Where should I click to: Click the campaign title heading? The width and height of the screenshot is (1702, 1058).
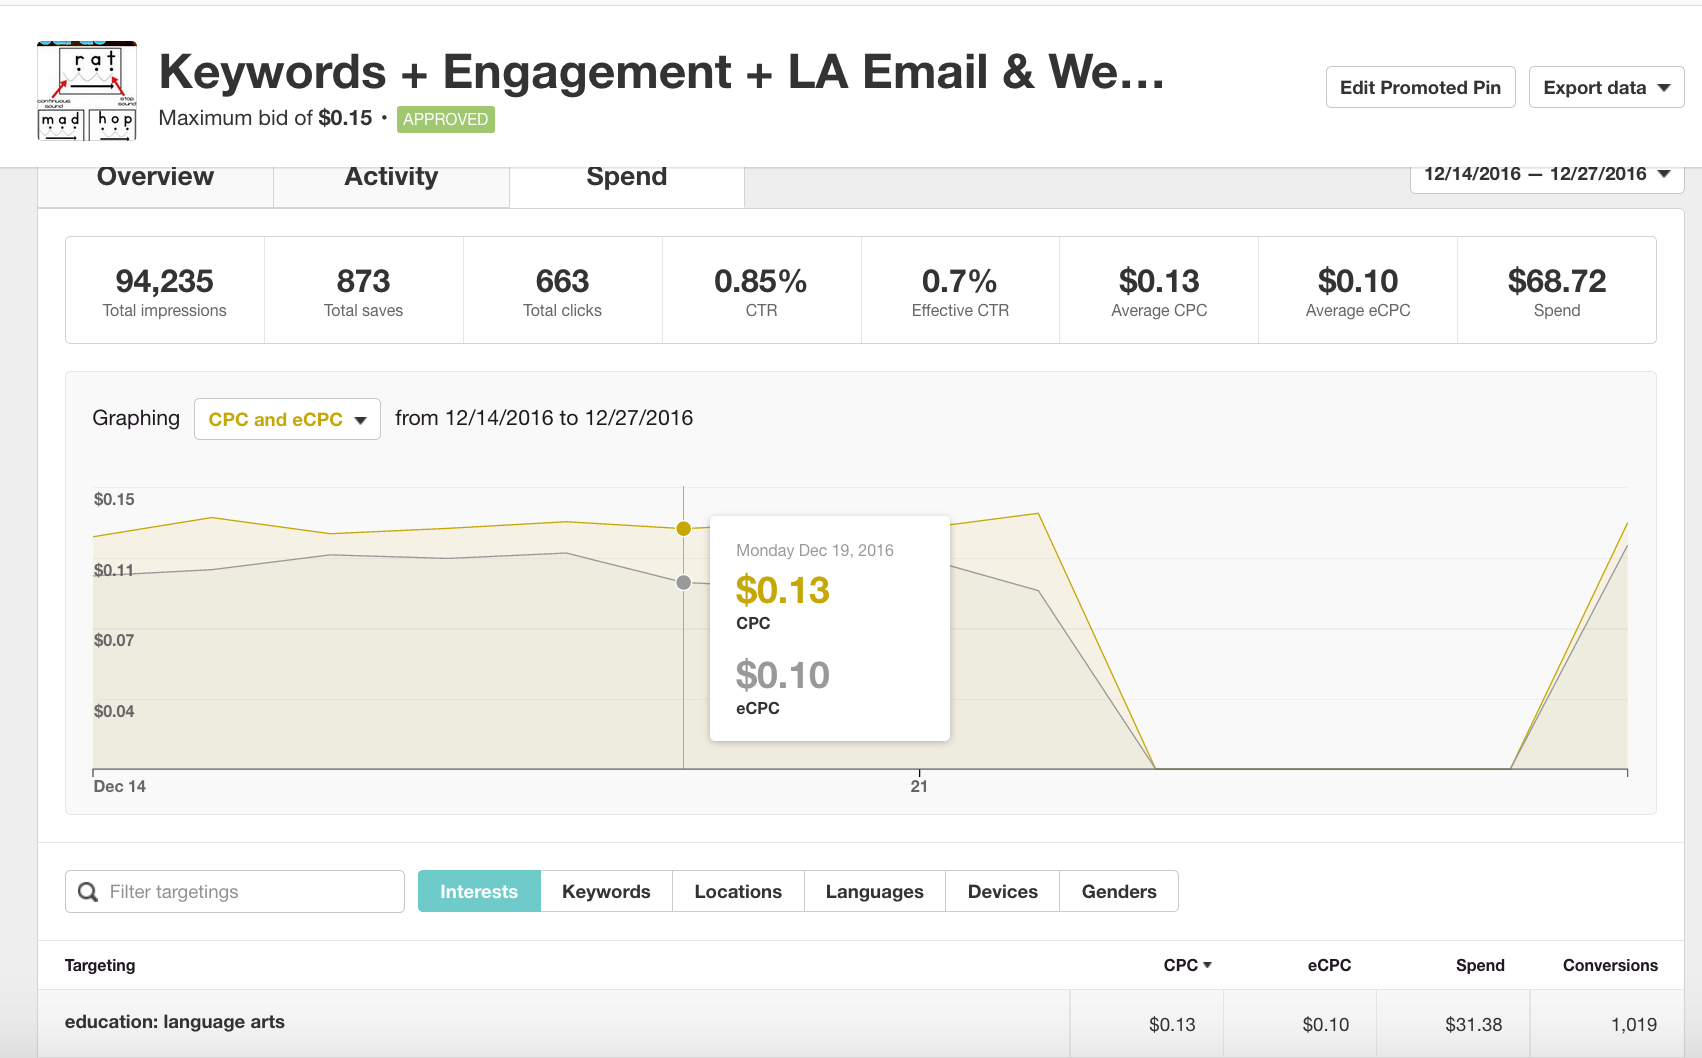click(x=662, y=72)
